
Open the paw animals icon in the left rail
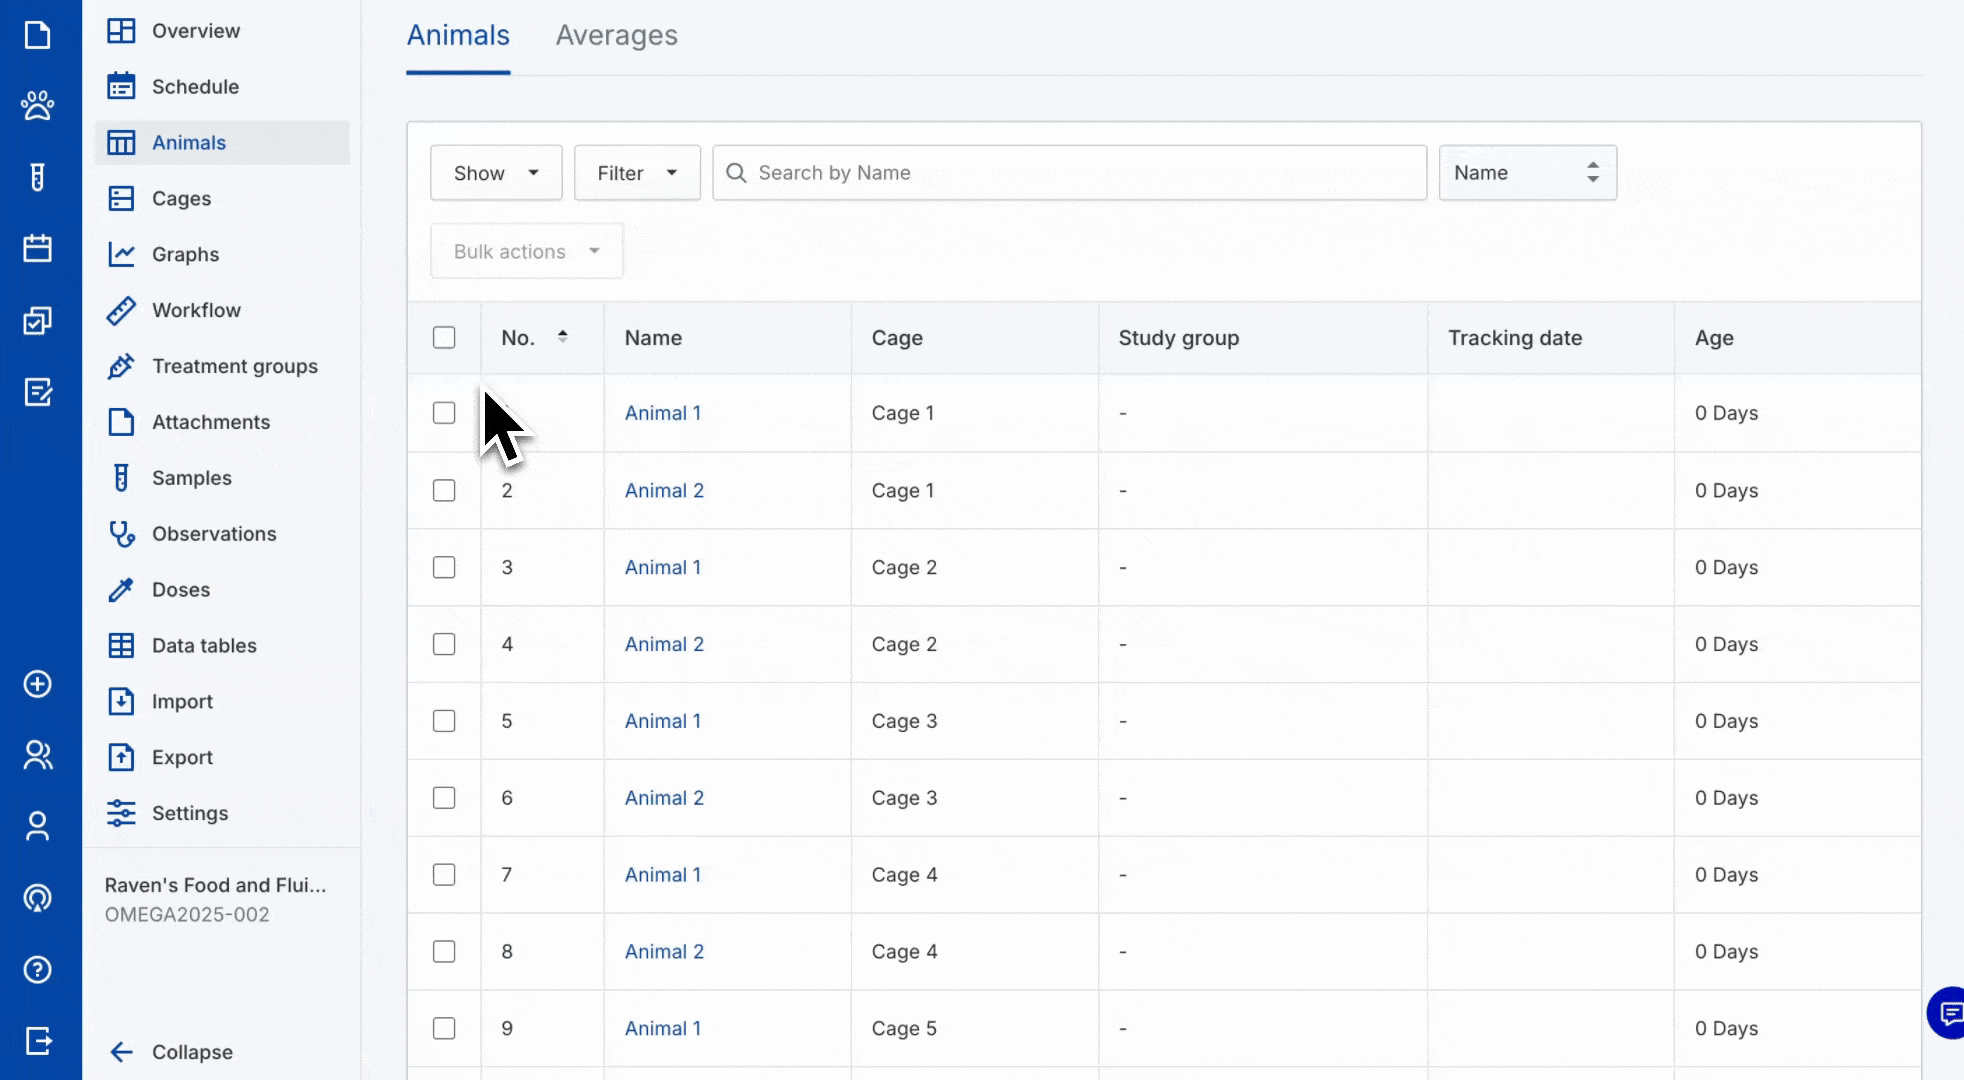(x=38, y=105)
